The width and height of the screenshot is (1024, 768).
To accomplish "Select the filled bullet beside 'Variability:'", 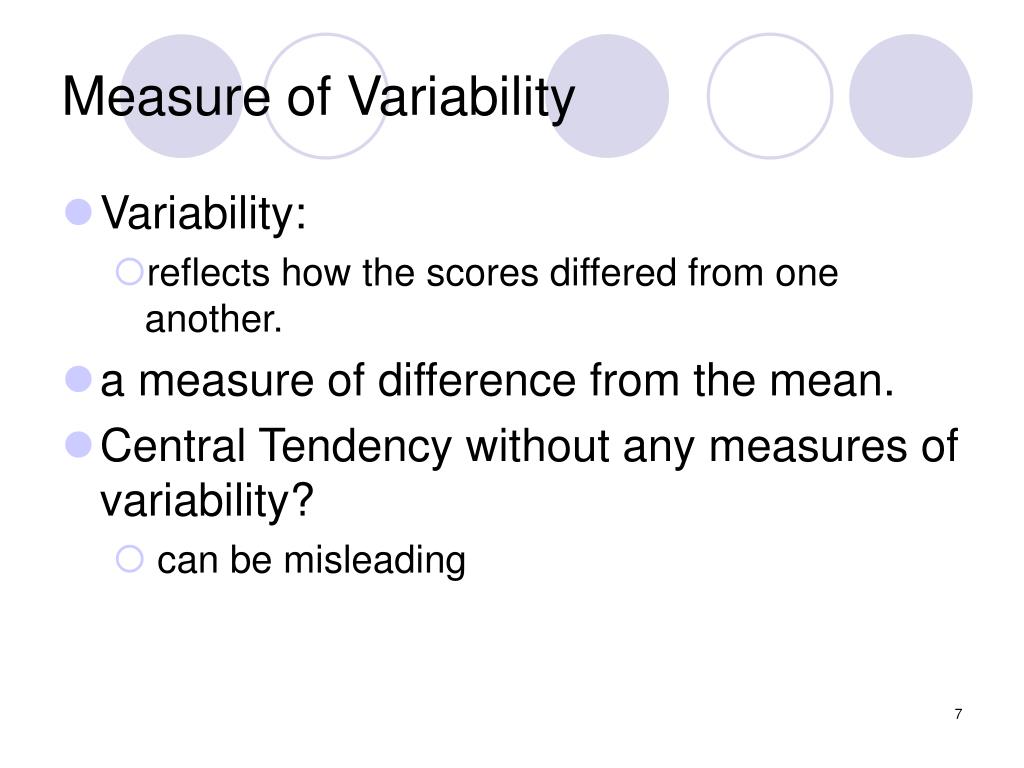I will point(78,212).
